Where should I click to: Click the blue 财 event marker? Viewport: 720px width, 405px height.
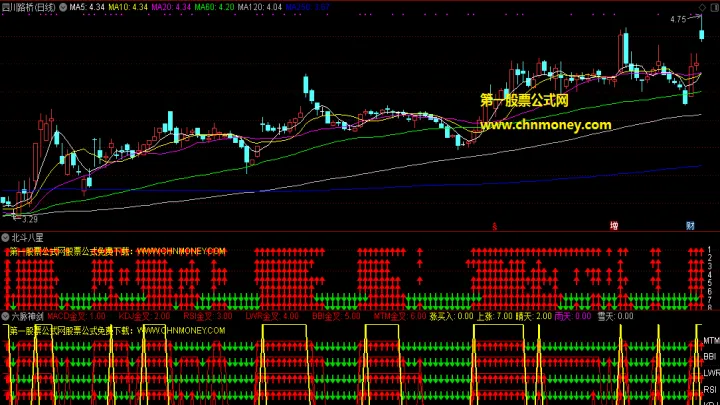(689, 226)
